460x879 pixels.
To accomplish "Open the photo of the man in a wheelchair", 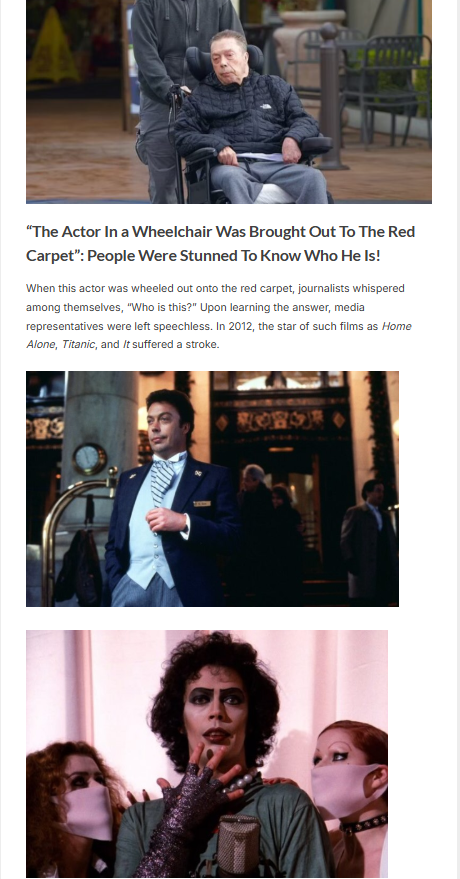I will click(x=229, y=101).
